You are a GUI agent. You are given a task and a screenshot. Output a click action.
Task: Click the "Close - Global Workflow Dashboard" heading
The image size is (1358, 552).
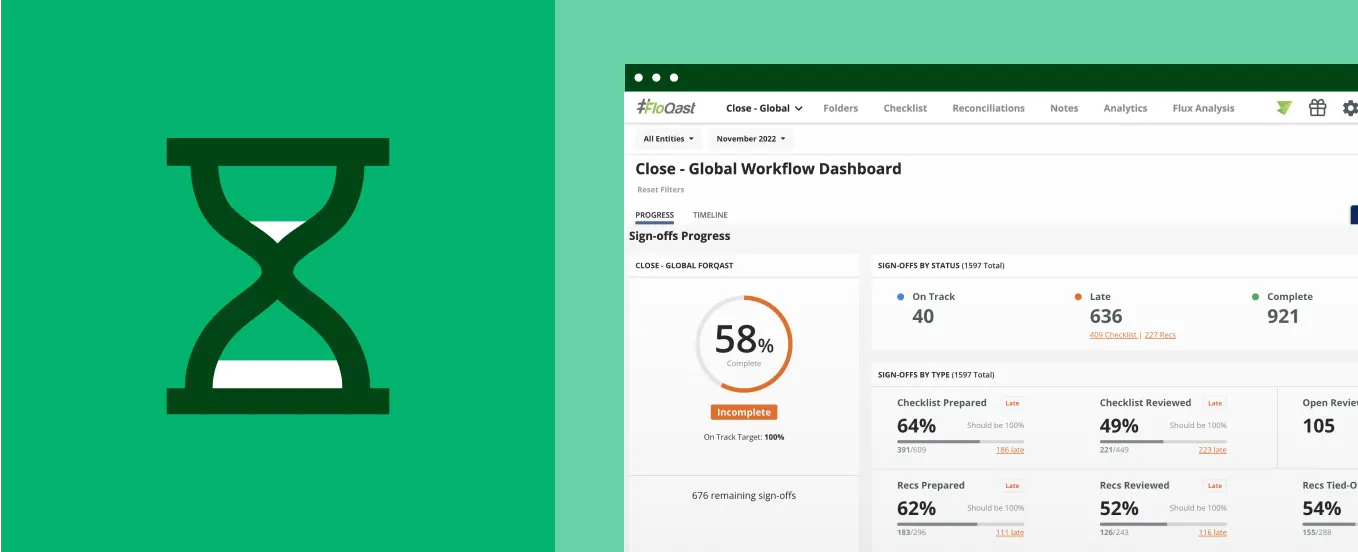[x=768, y=169]
